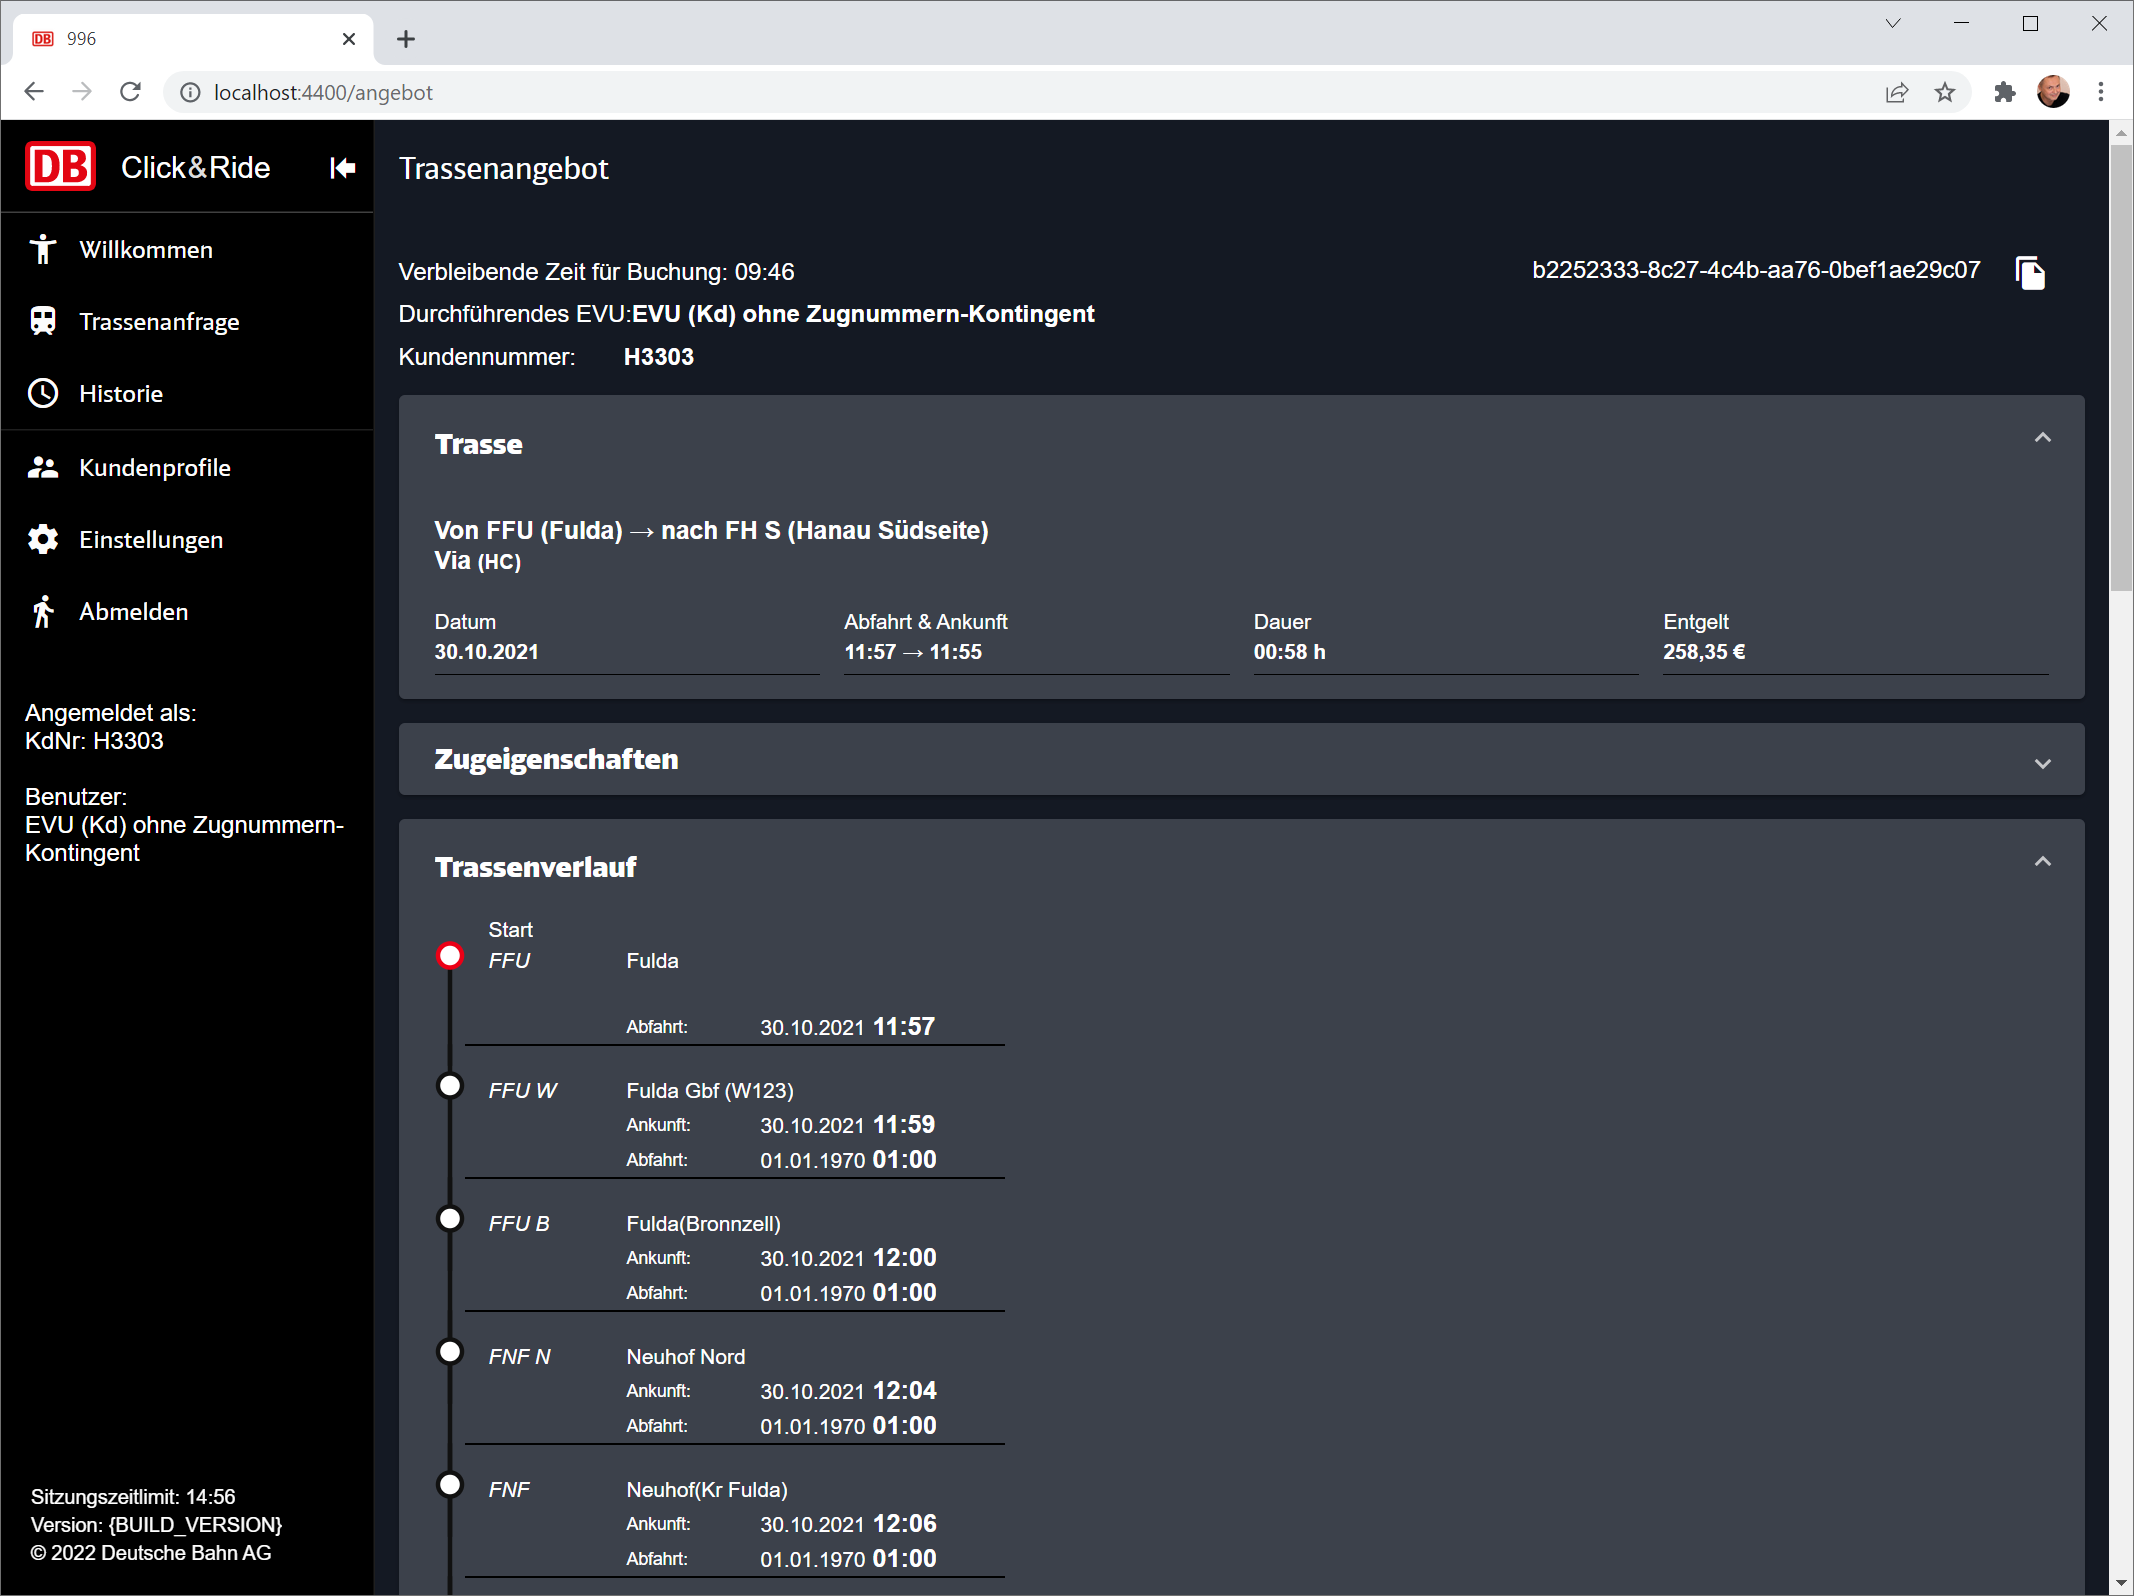2134x1596 pixels.
Task: Bookmark this page with the star icon
Action: [1944, 92]
